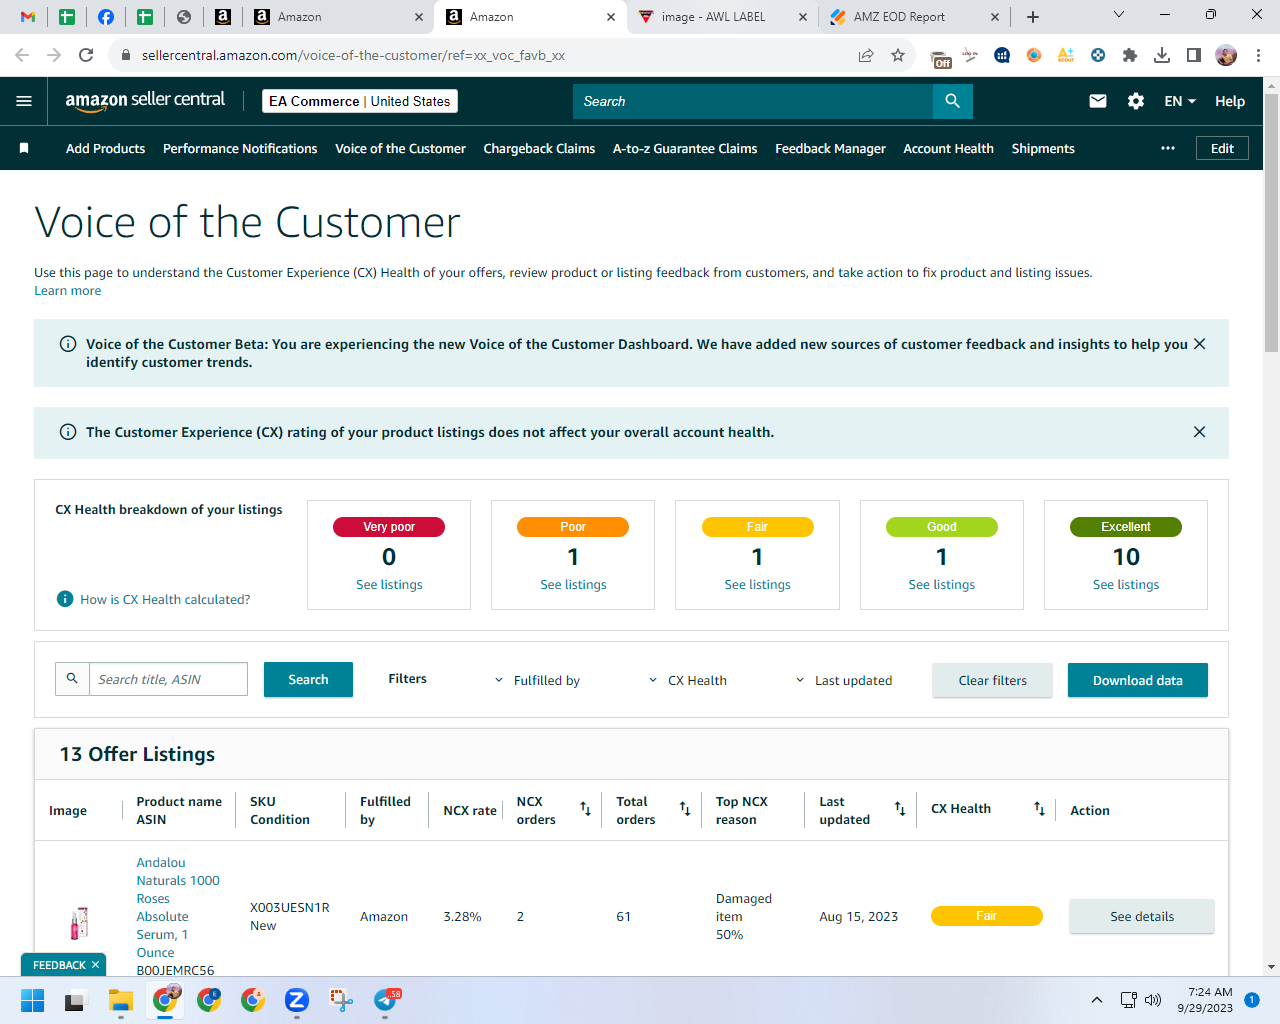Image resolution: width=1280 pixels, height=1024 pixels.
Task: Click info icon beside How is CX Health calculated
Action: point(65,599)
